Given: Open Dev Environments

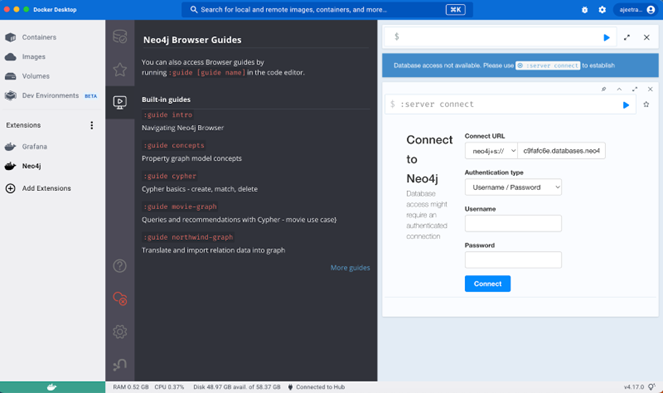Looking at the screenshot, I should coord(50,96).
